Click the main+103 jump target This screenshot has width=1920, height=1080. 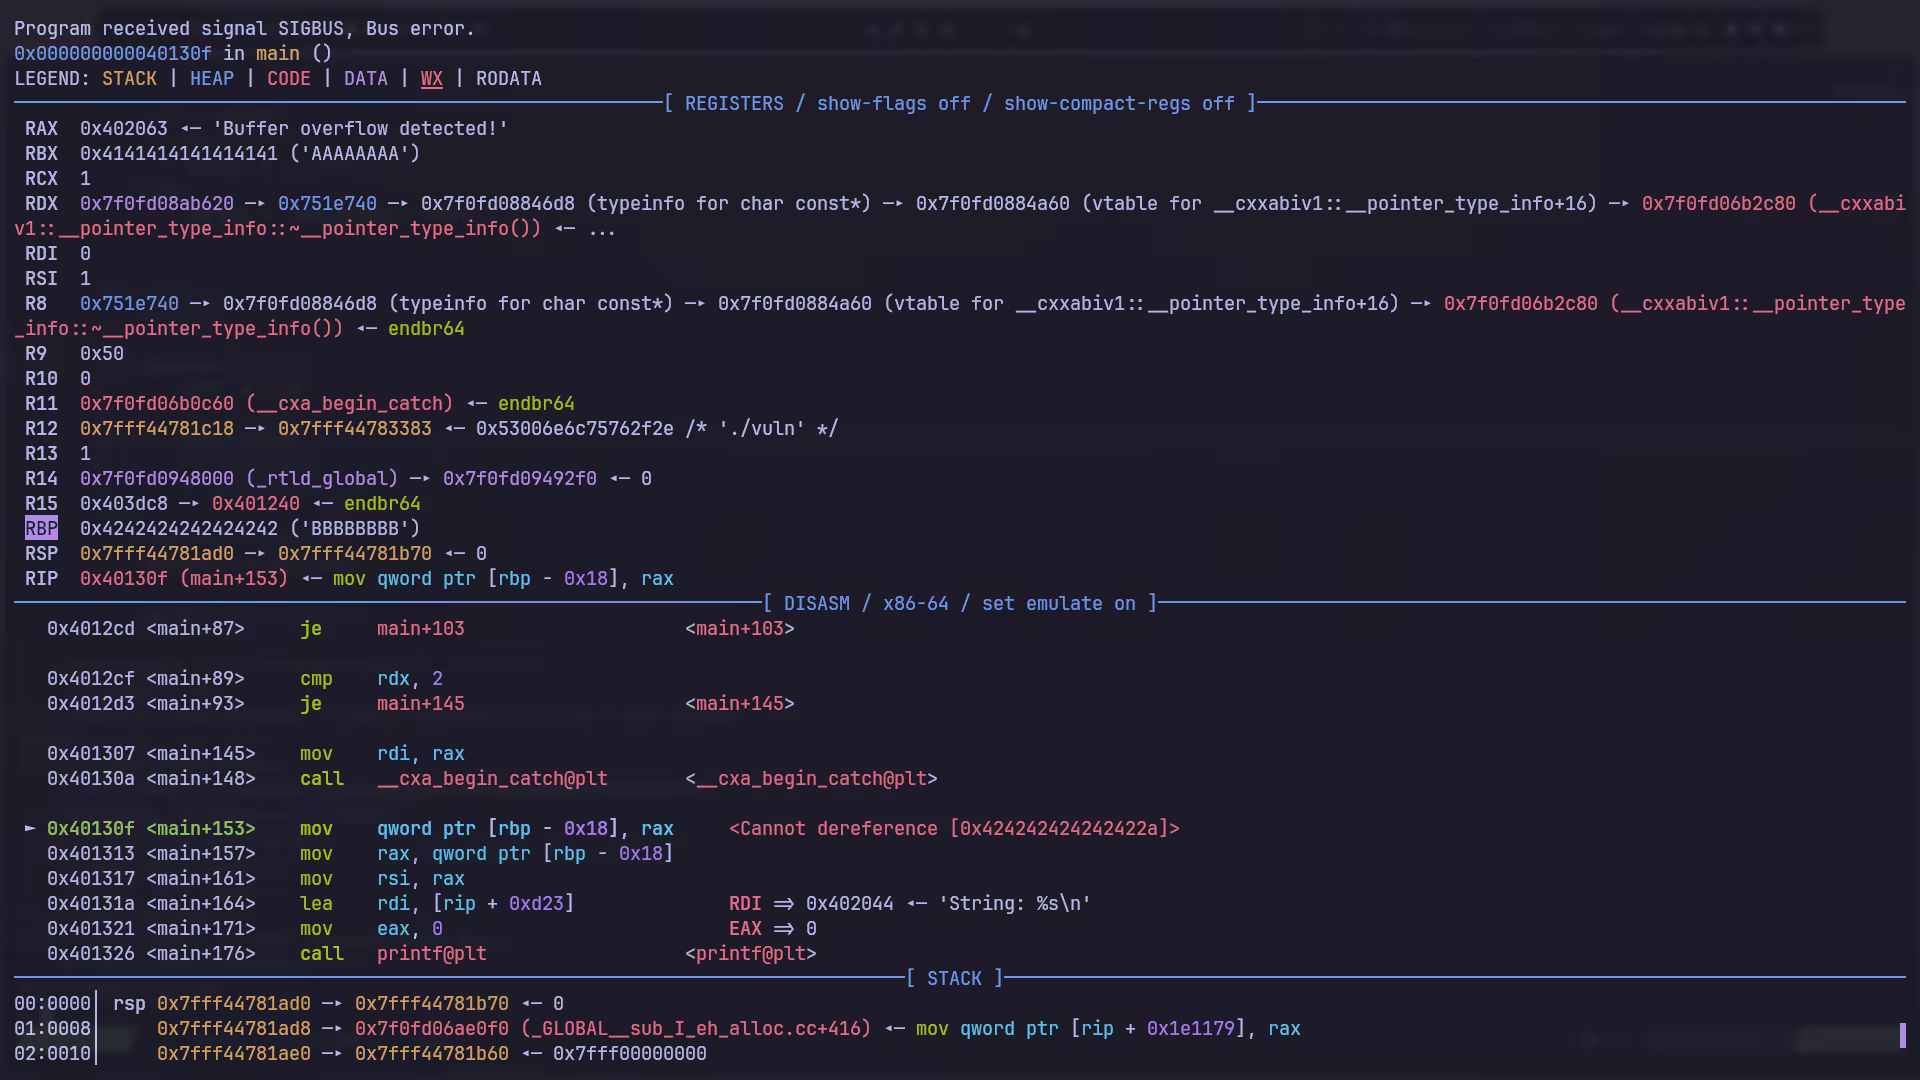click(420, 629)
